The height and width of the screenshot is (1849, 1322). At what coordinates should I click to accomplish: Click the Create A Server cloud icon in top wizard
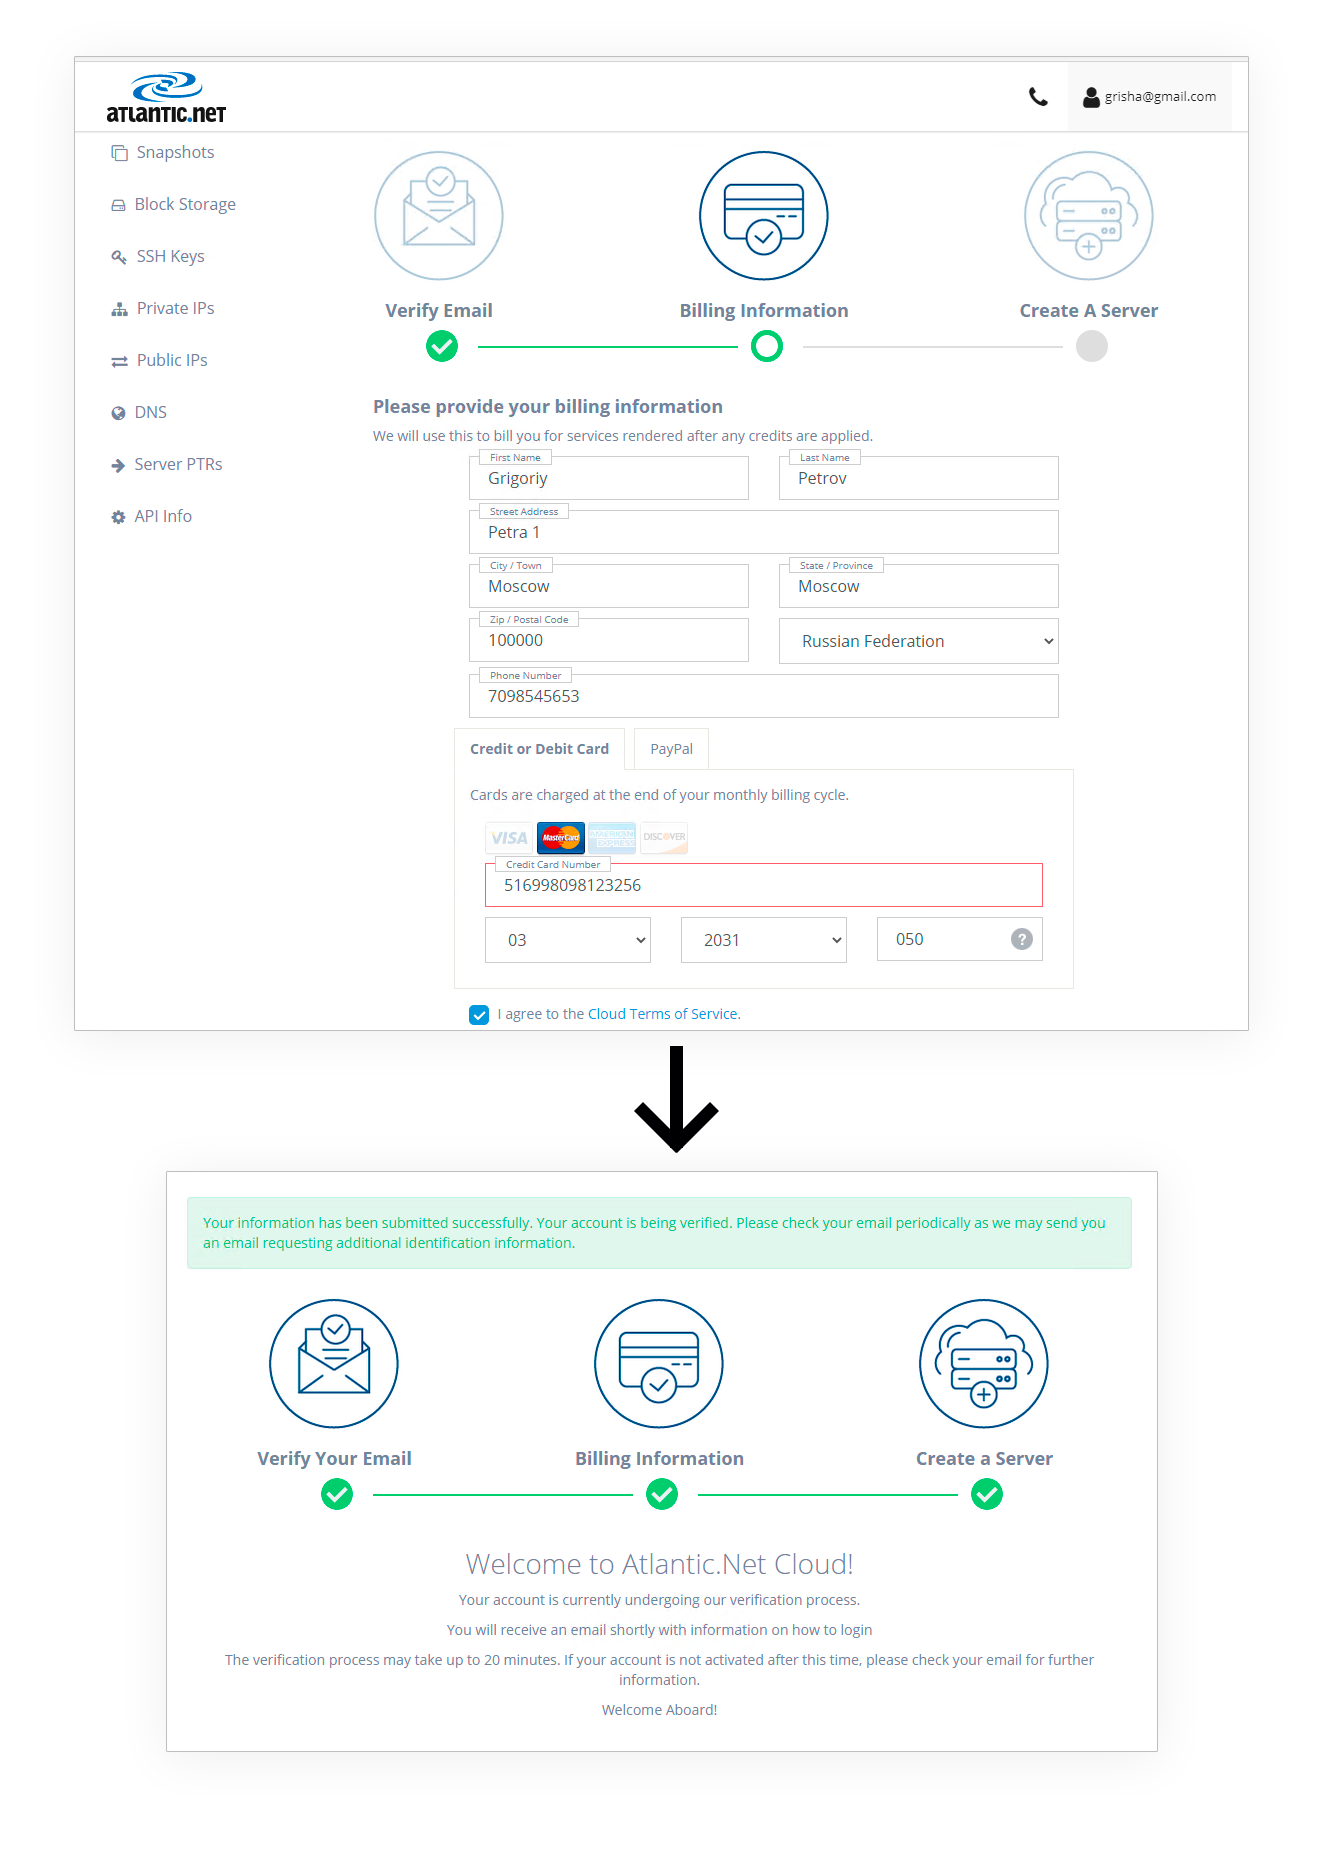point(1089,216)
